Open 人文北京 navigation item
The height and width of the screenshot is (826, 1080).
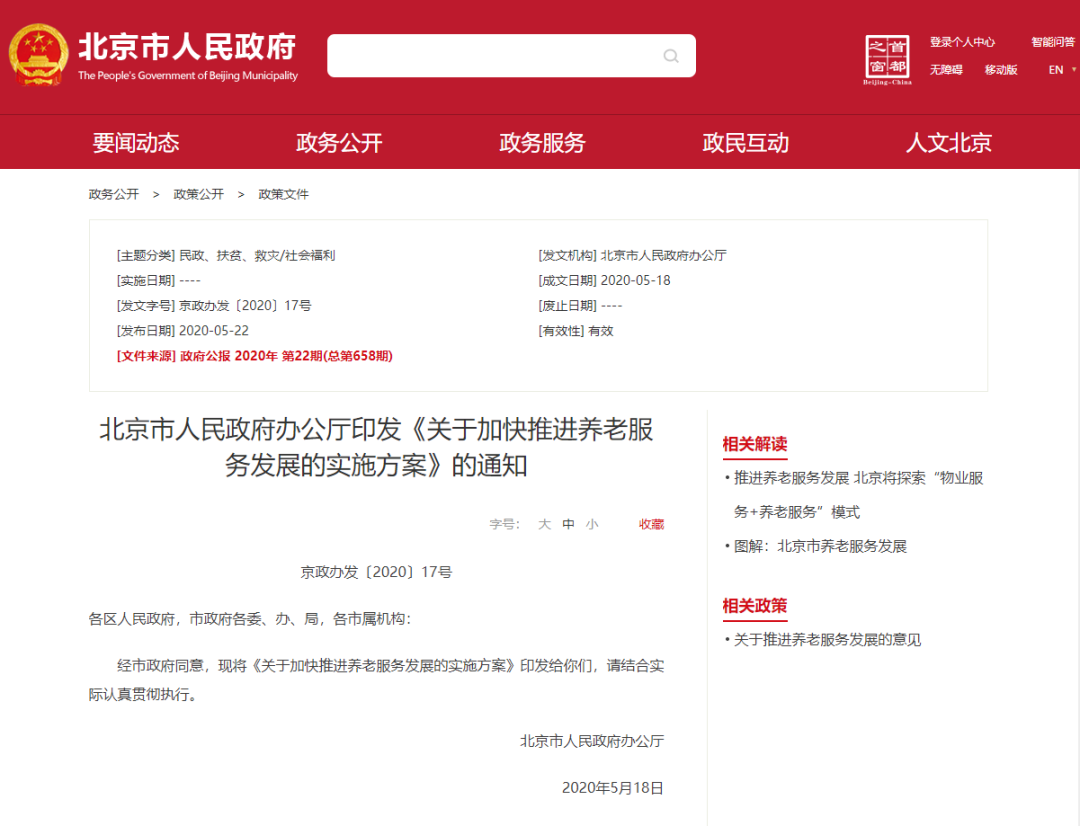(x=948, y=143)
